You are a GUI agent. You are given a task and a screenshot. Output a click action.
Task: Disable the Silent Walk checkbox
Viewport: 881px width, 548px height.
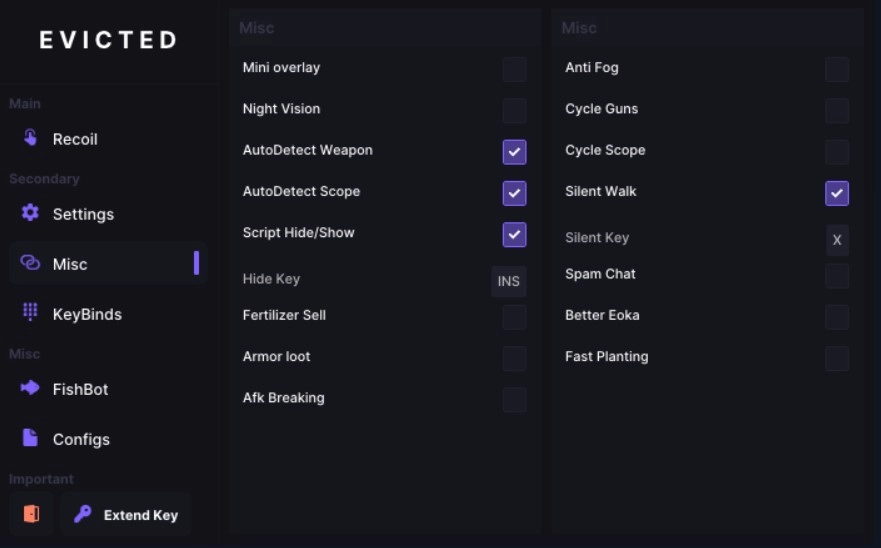click(x=837, y=193)
